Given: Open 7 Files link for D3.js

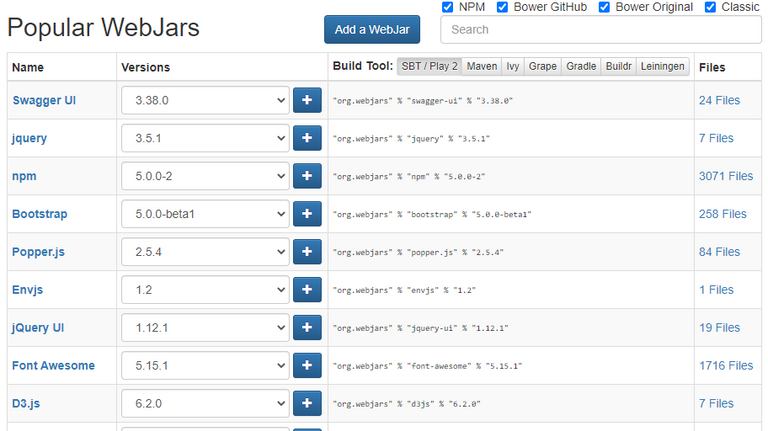Looking at the screenshot, I should point(716,404).
